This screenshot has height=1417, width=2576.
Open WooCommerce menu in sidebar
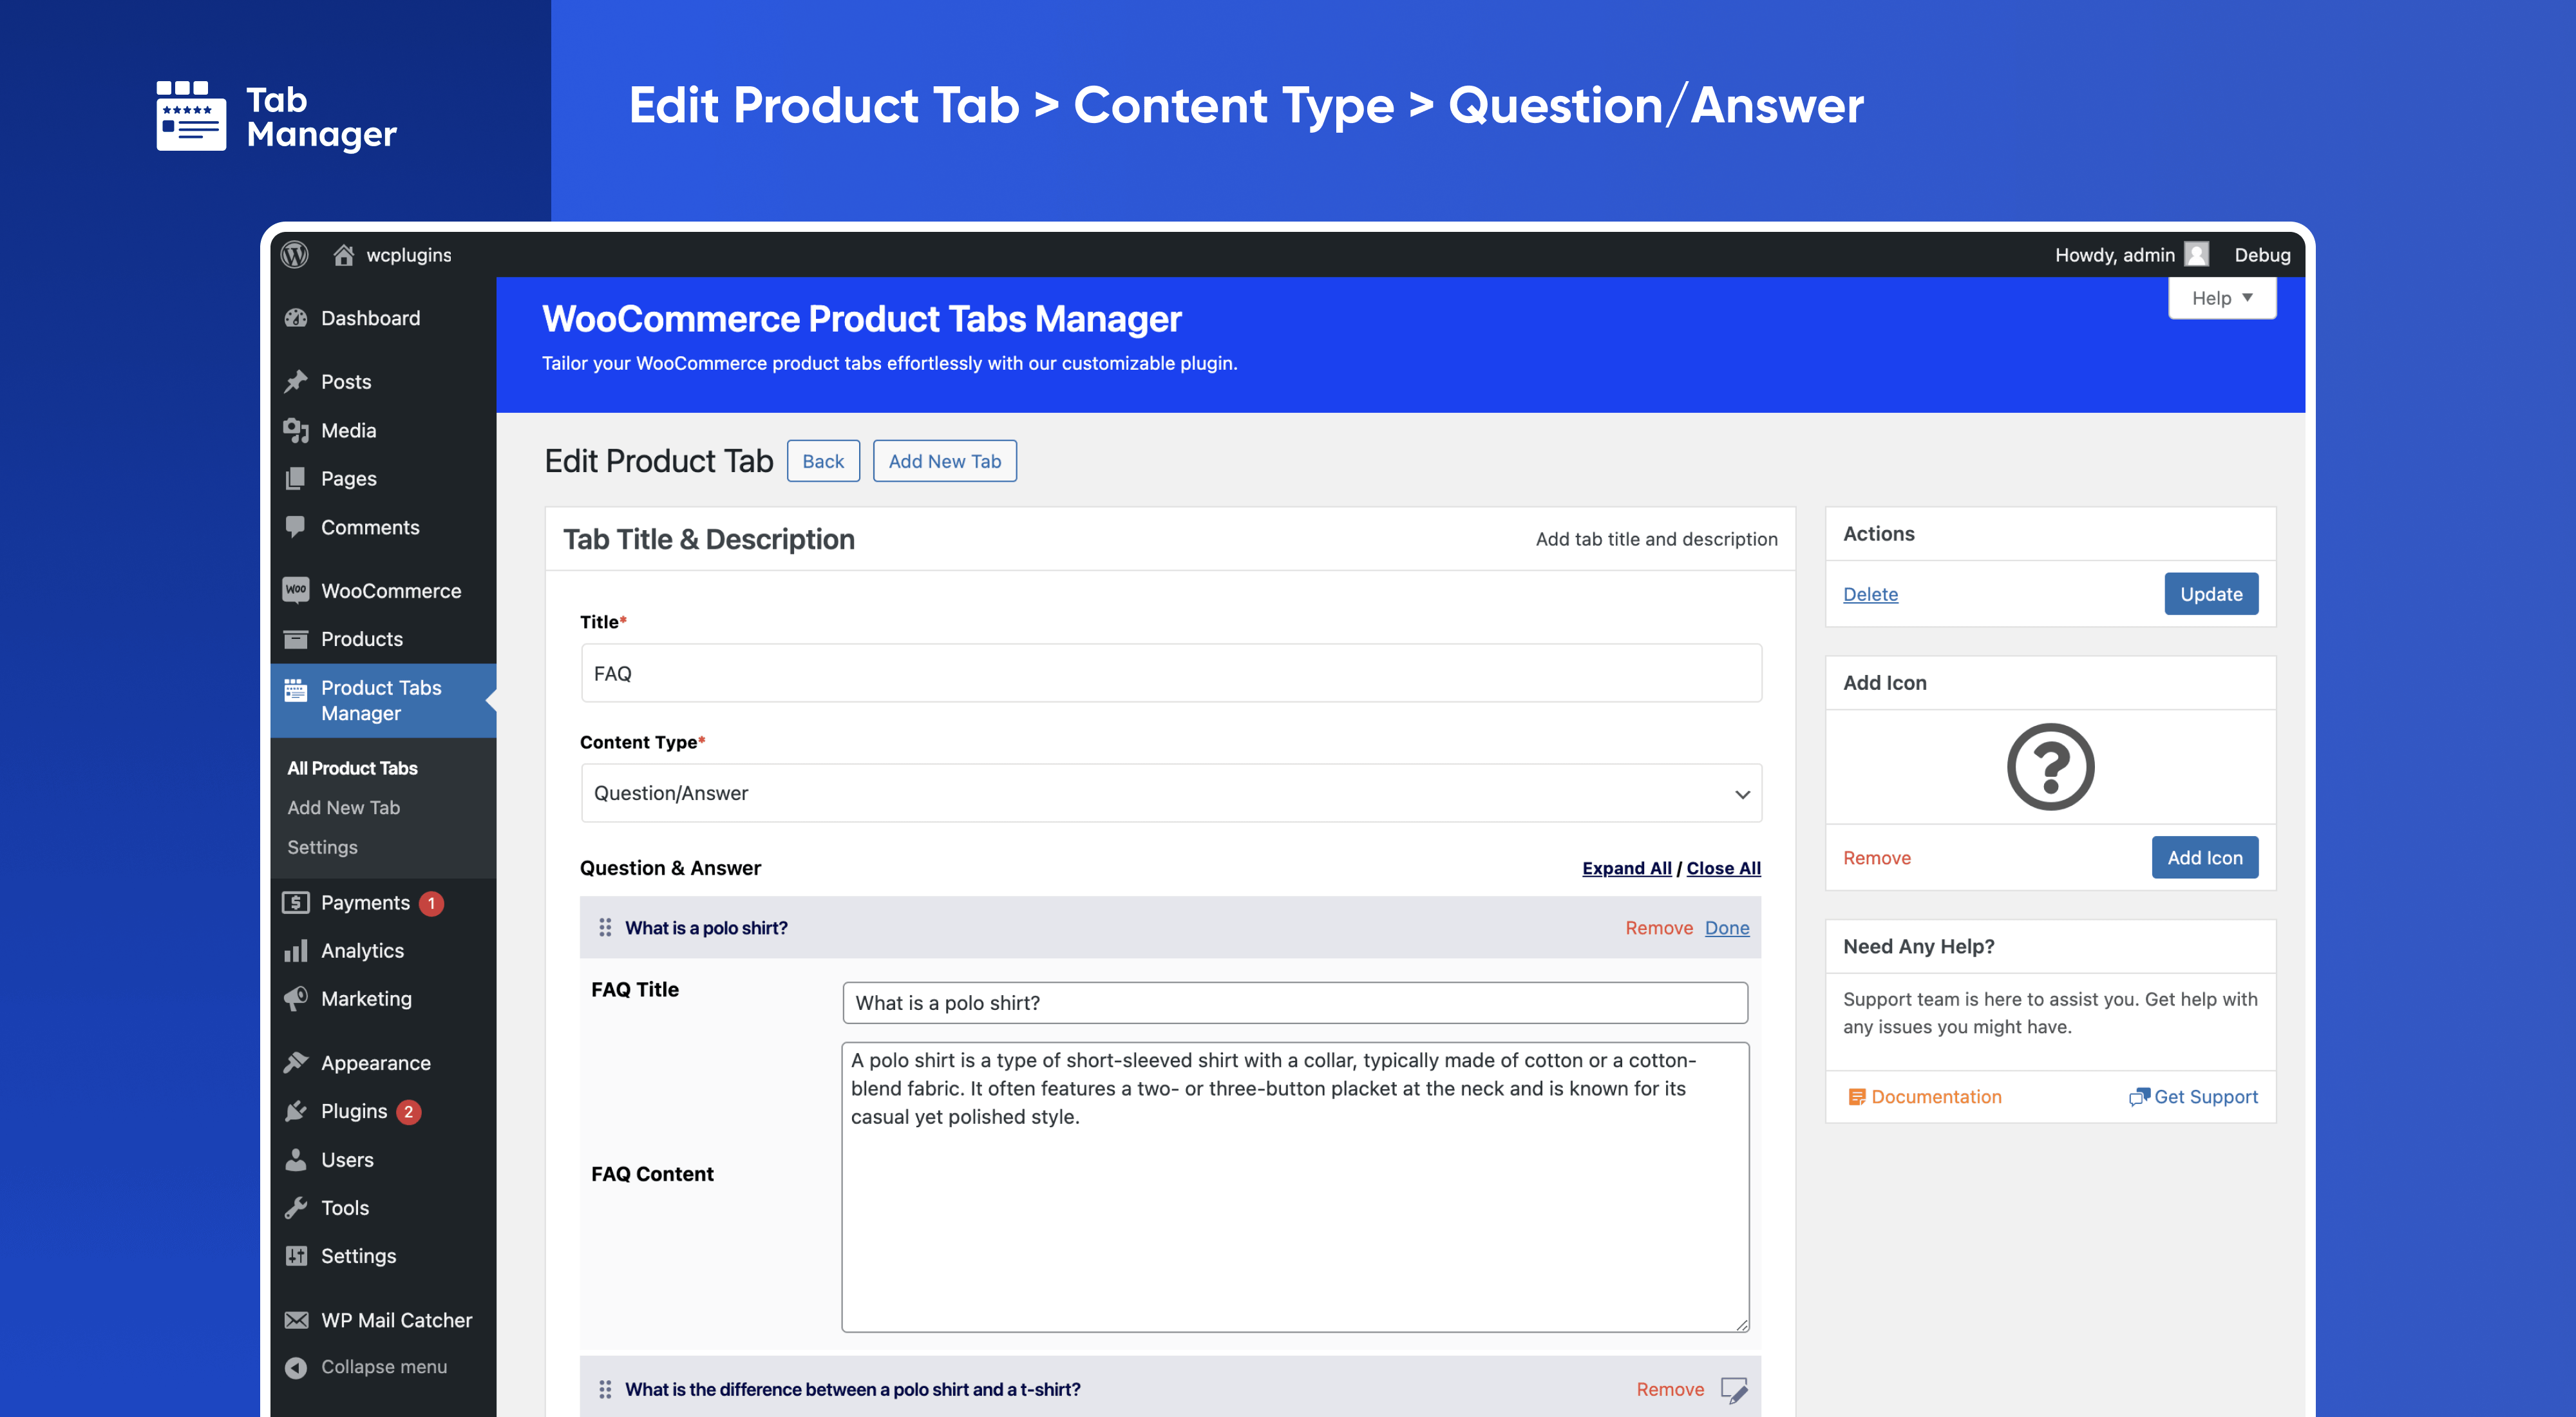(x=390, y=591)
